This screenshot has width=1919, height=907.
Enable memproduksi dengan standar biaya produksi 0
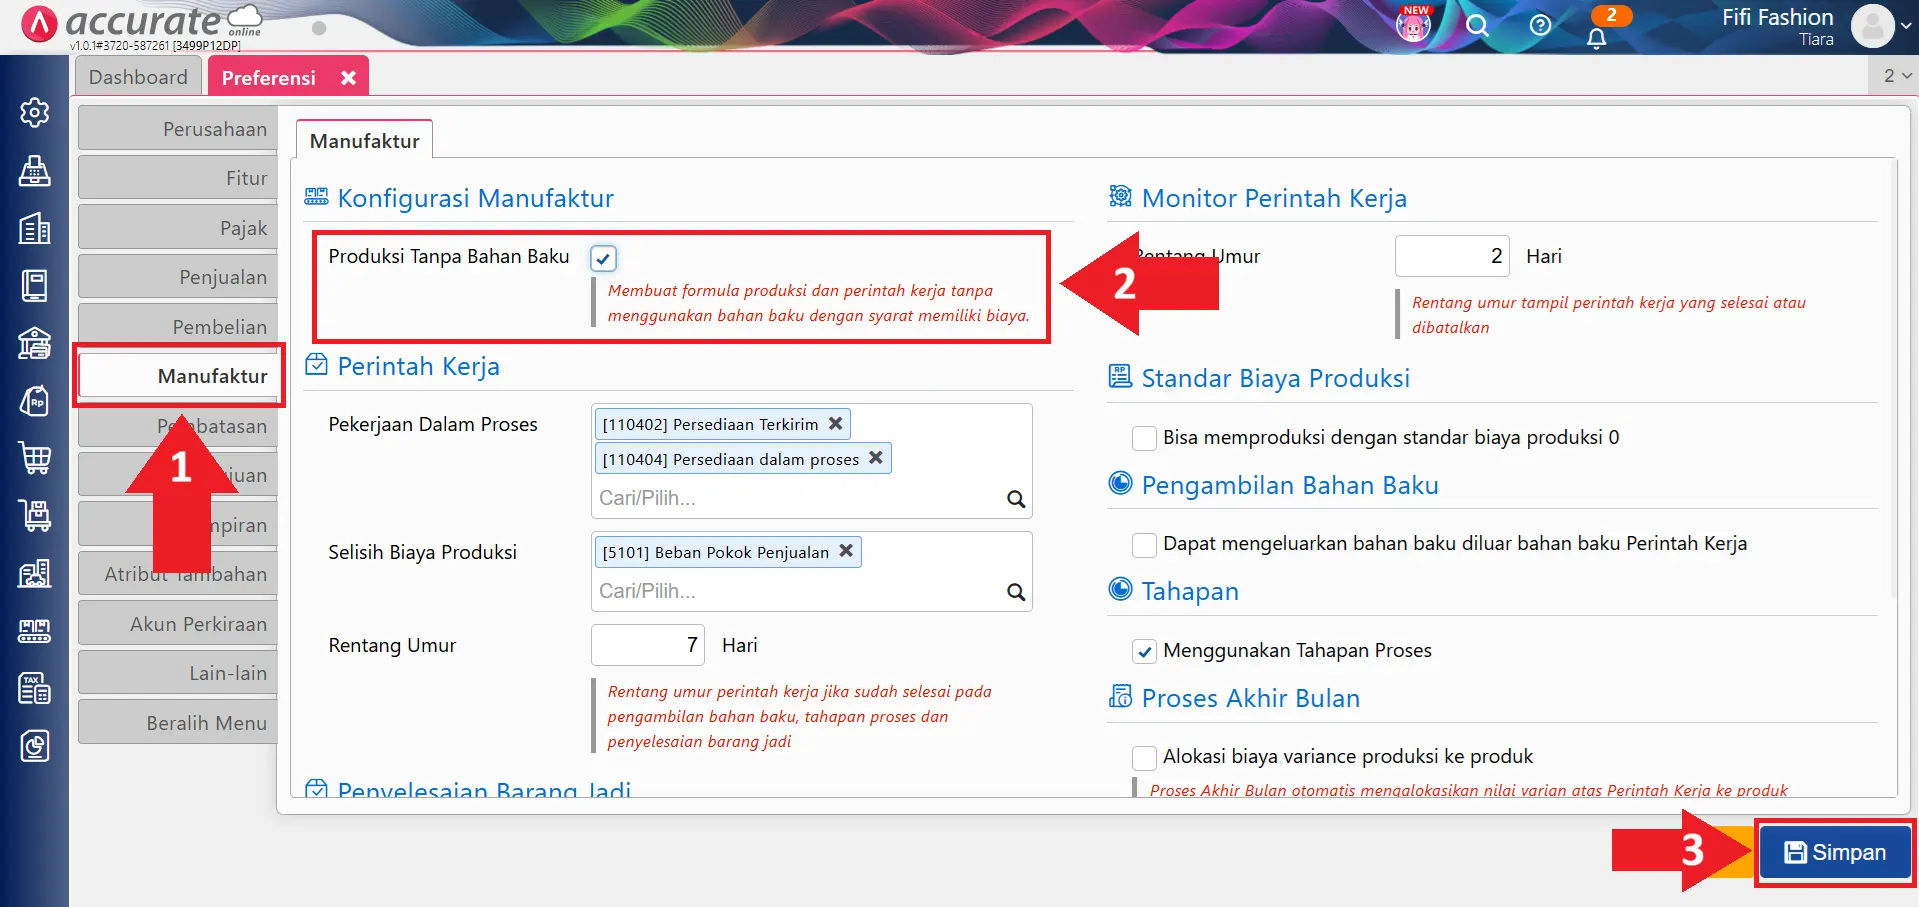[1143, 437]
